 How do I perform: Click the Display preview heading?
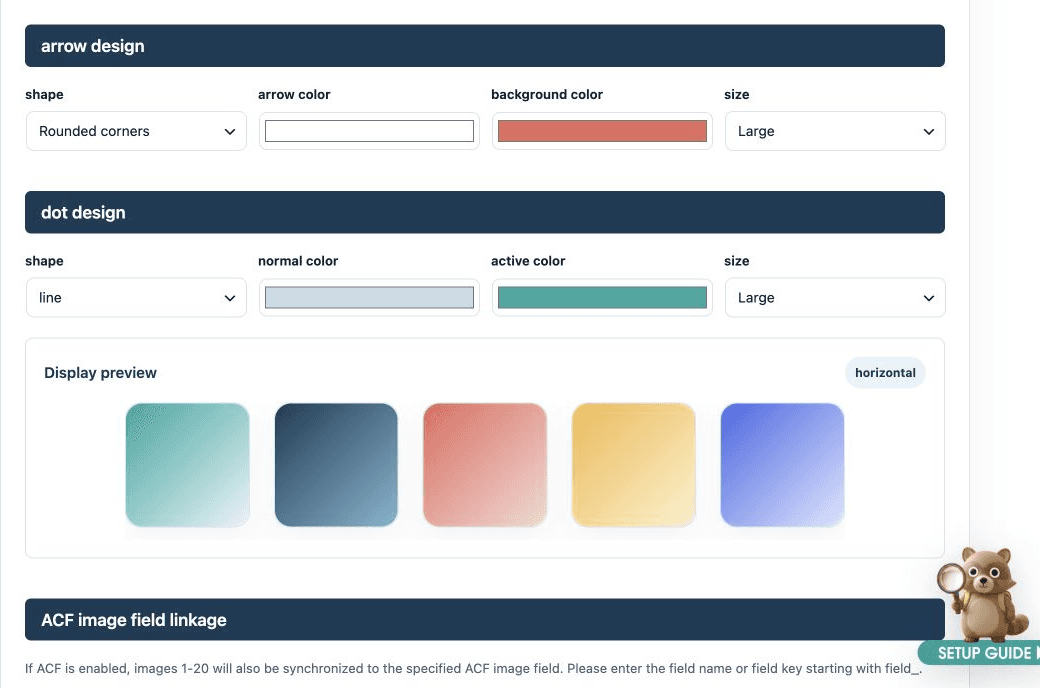[x=100, y=373]
